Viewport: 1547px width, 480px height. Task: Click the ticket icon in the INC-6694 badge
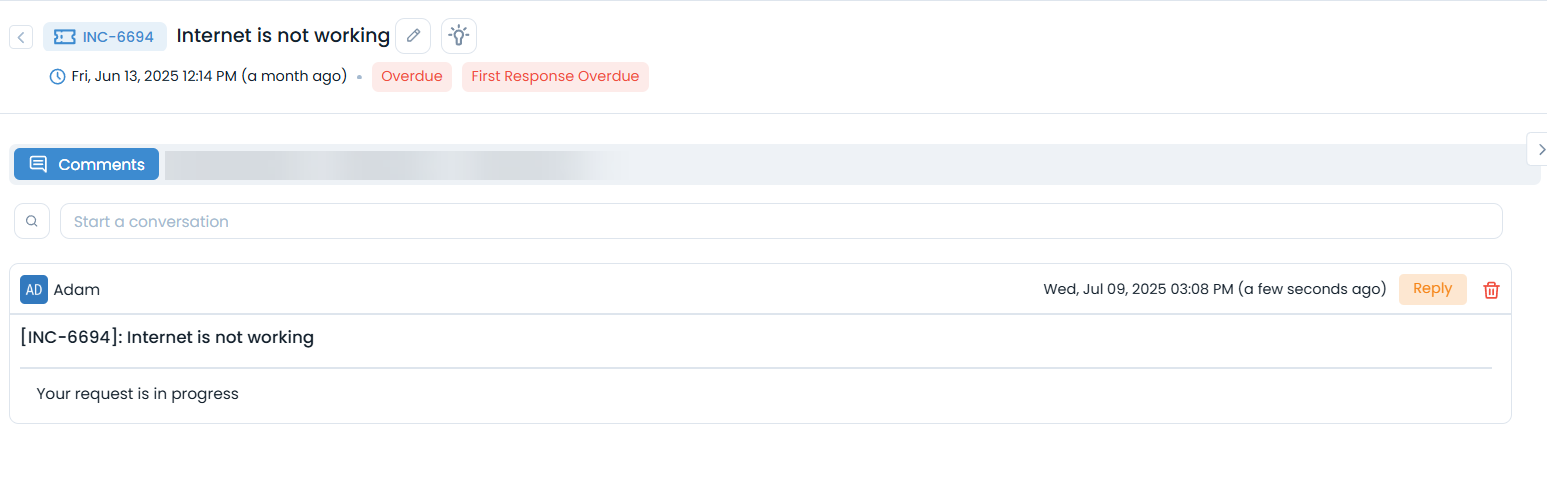(x=64, y=37)
